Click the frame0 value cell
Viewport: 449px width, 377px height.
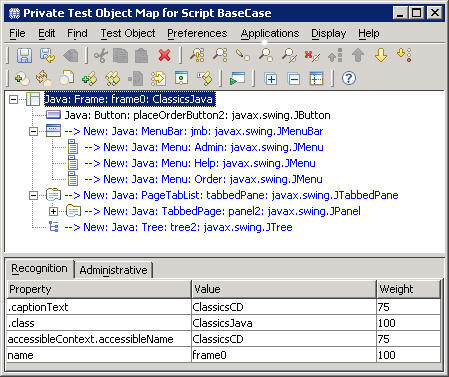(284, 355)
